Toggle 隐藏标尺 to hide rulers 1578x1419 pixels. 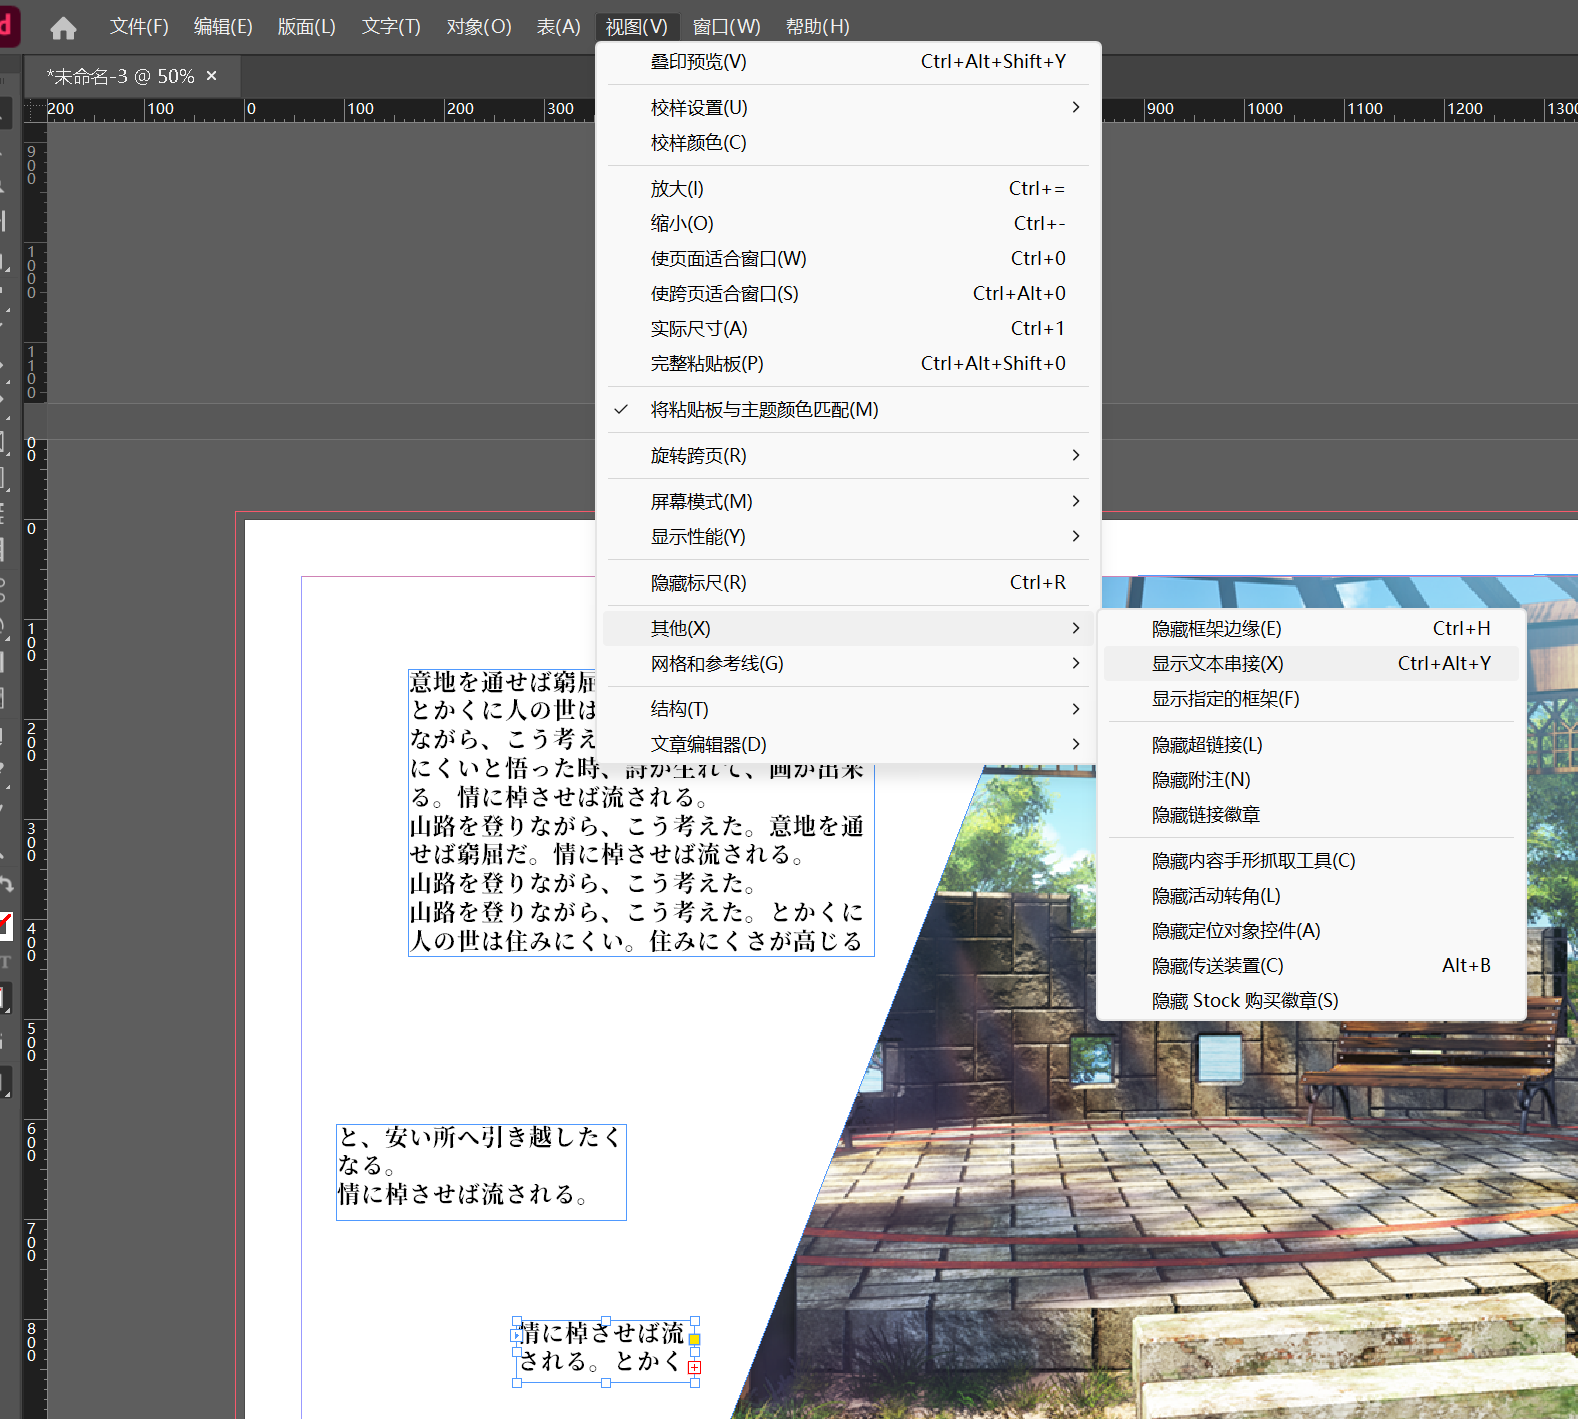(x=698, y=583)
